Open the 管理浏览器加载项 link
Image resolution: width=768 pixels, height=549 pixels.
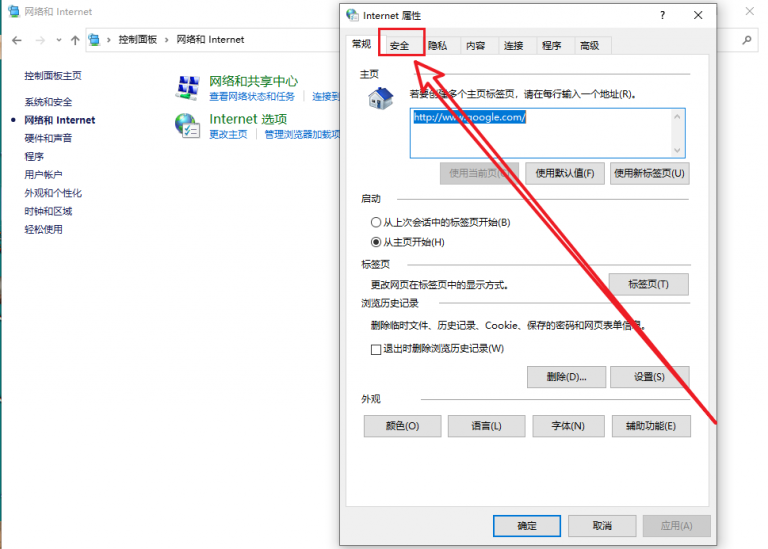coord(302,134)
